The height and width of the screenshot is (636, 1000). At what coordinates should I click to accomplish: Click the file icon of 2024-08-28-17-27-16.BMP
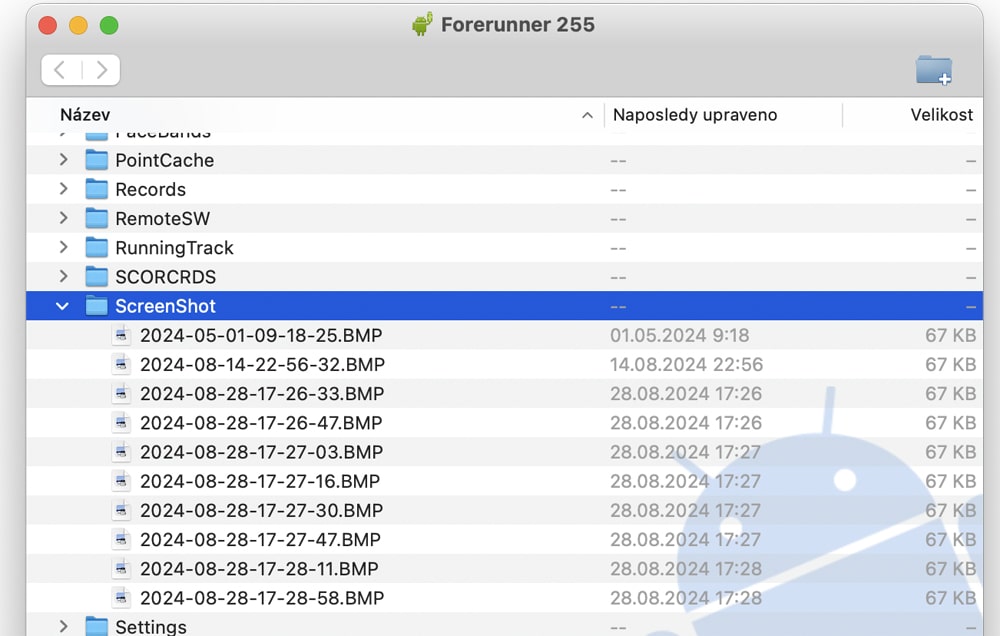point(121,481)
